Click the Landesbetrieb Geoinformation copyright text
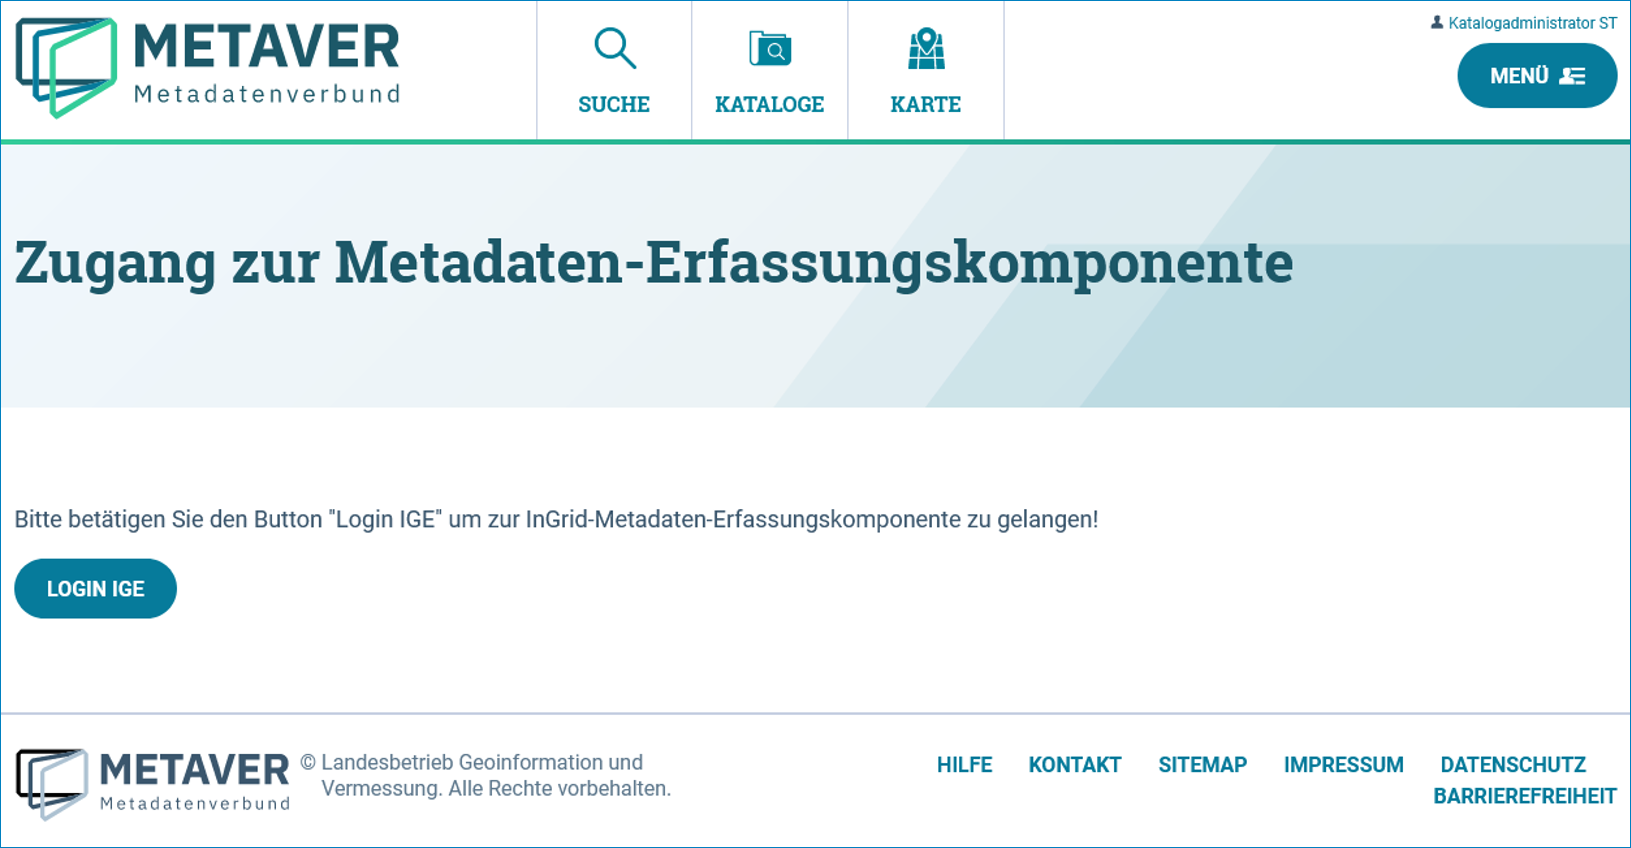The width and height of the screenshot is (1631, 848). 486,776
